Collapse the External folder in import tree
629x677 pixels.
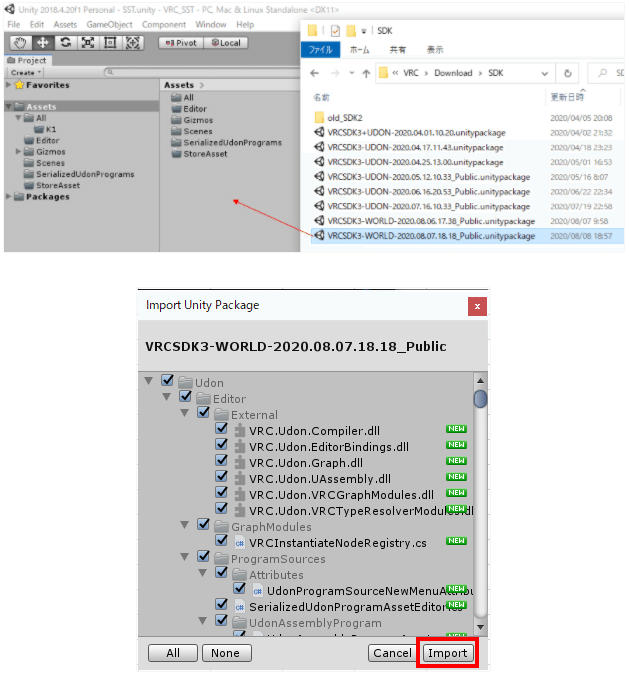point(185,413)
